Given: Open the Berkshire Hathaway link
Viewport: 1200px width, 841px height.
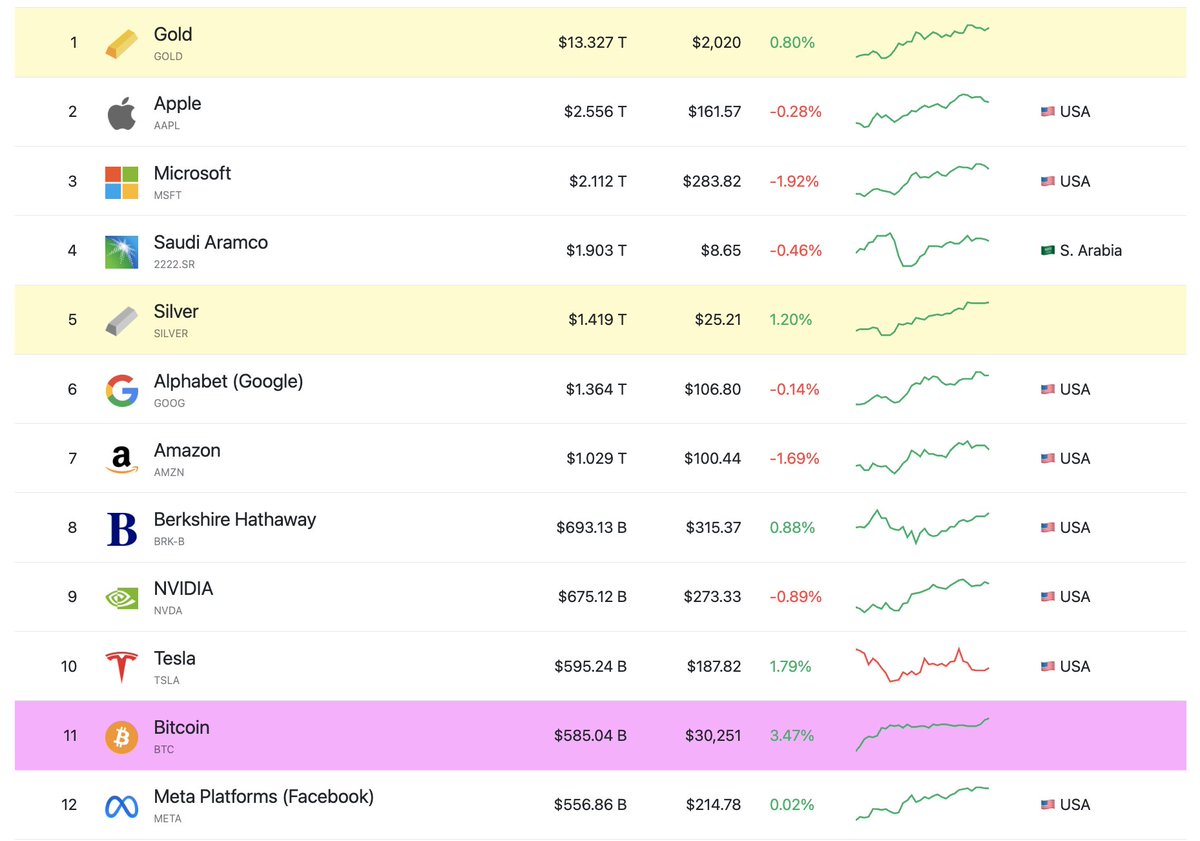Looking at the screenshot, I should pyautogui.click(x=235, y=519).
